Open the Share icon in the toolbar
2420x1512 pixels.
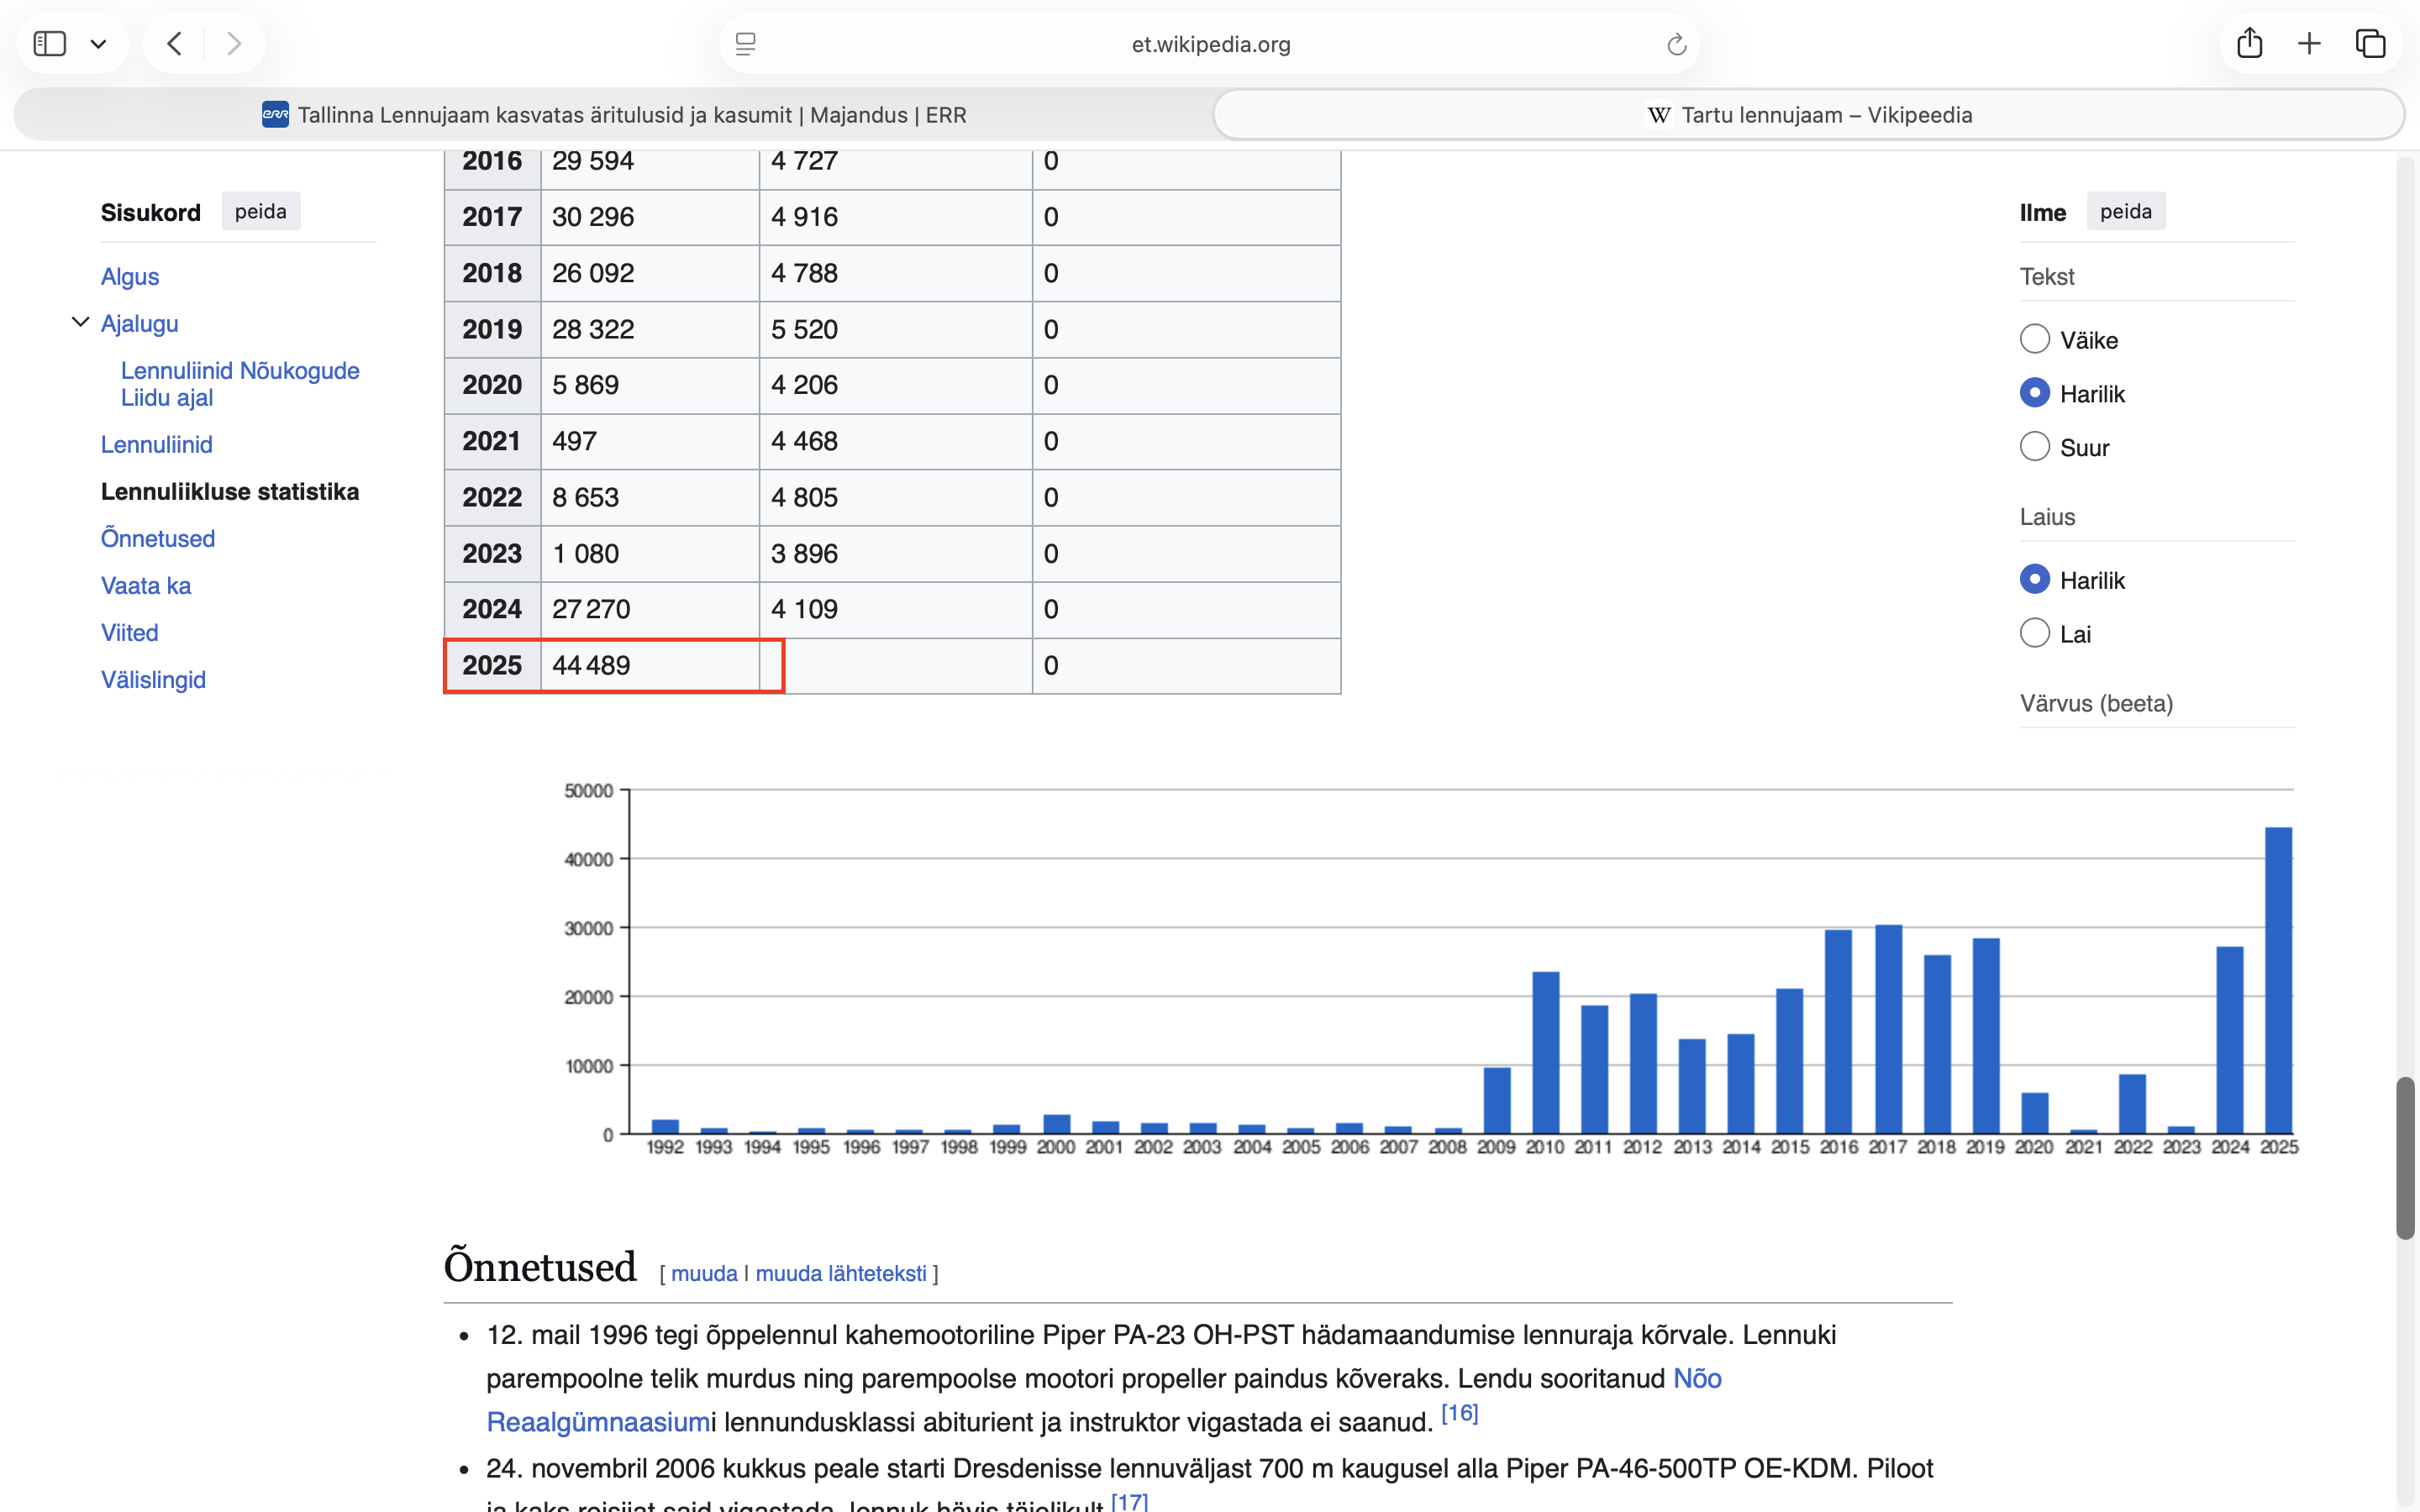(2249, 43)
